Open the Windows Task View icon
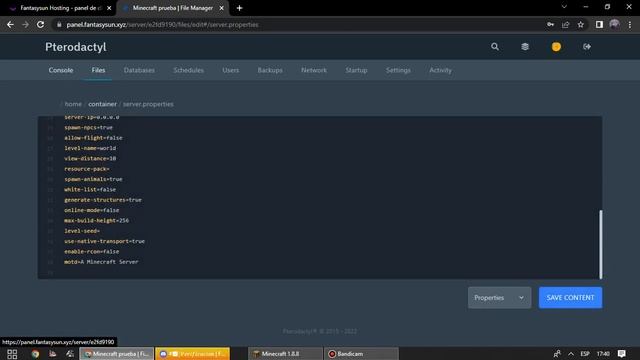This screenshot has height=360, width=640. click(x=12, y=354)
